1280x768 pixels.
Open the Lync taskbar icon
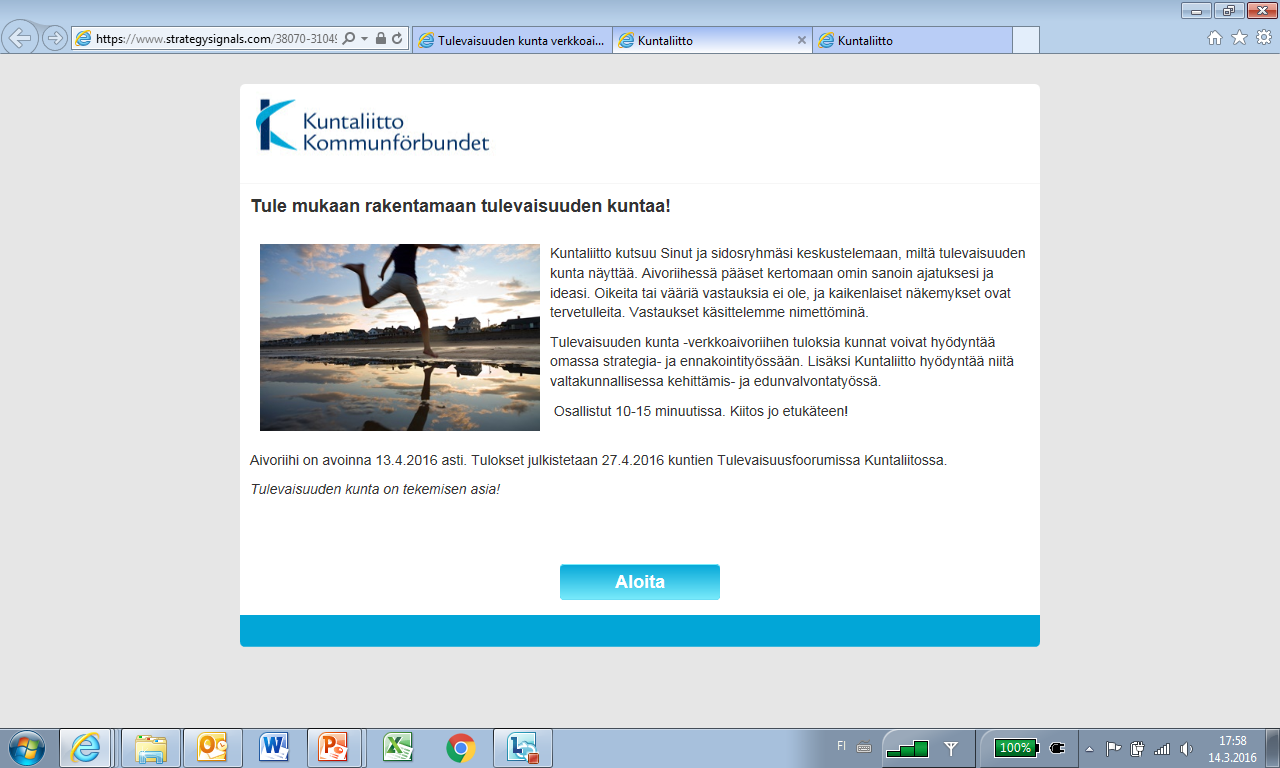(523, 748)
